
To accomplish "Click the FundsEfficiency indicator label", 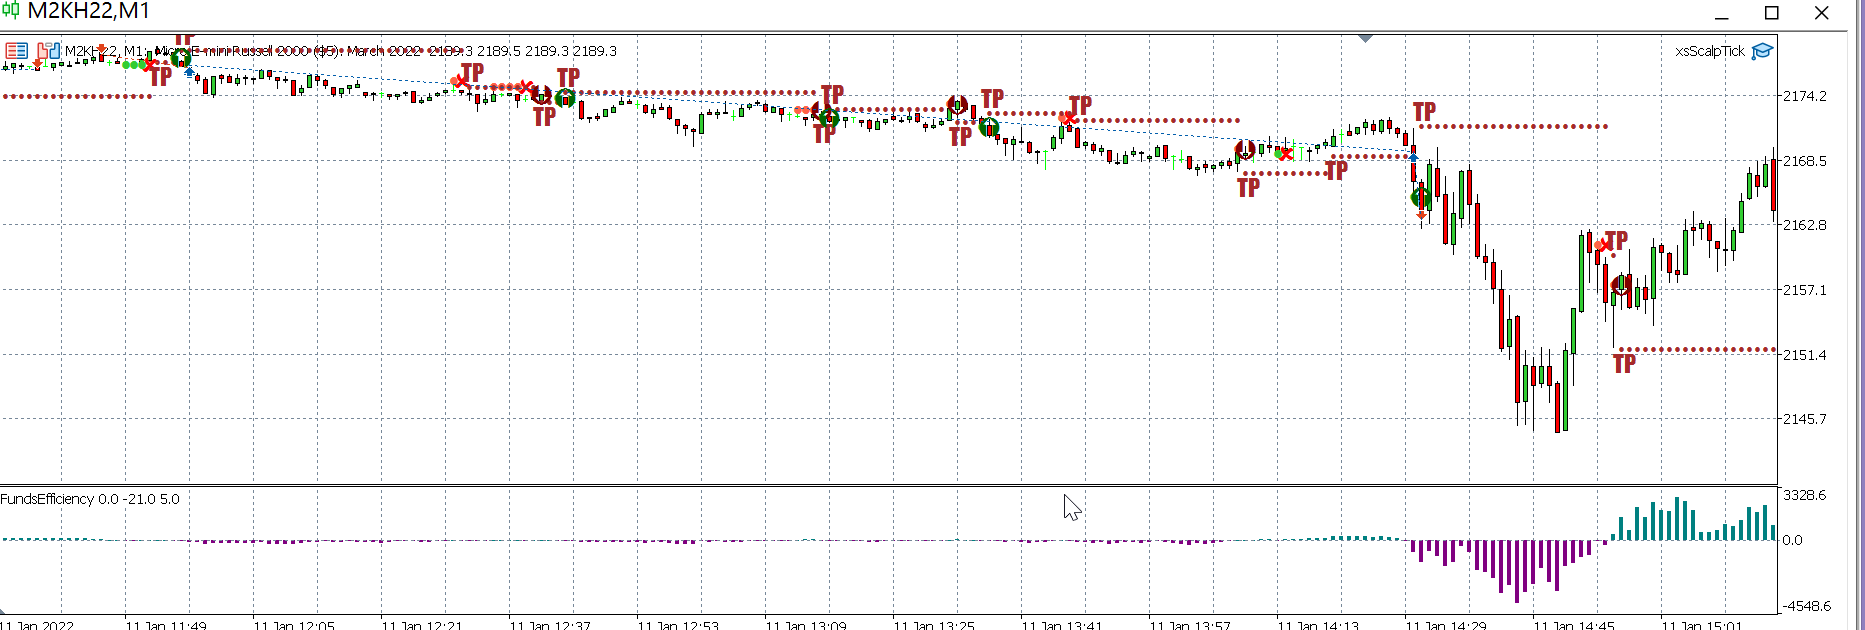I will [90, 499].
